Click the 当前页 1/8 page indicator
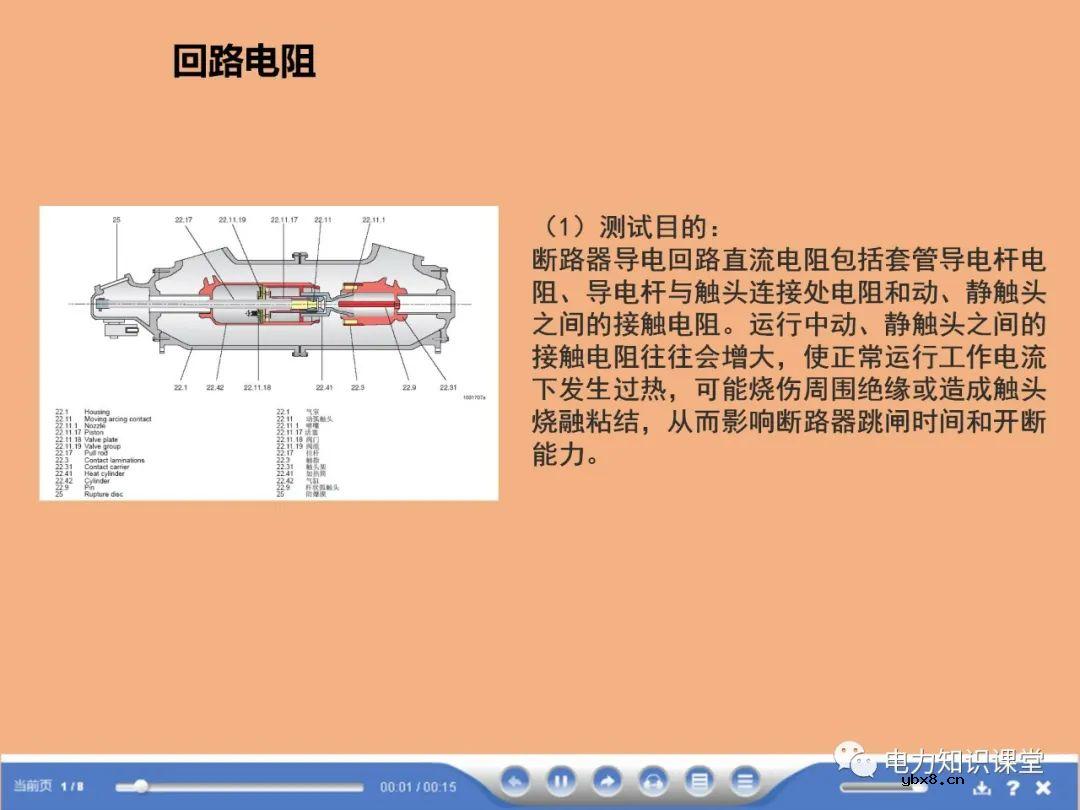Screen dimensions: 1080x810 pos(45,786)
